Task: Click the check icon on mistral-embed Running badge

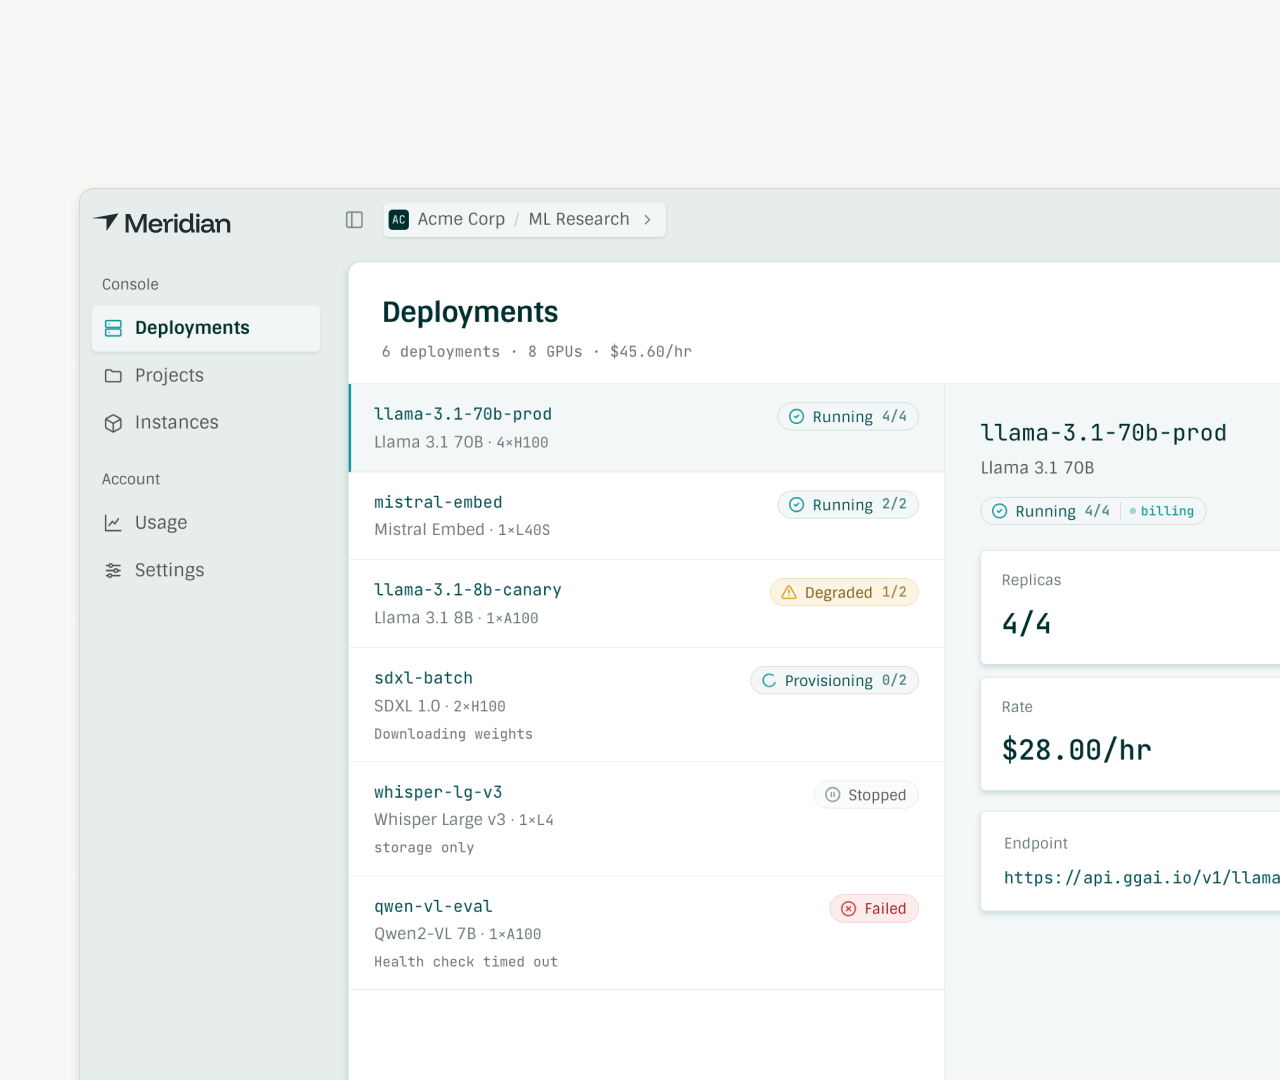Action: pyautogui.click(x=797, y=505)
